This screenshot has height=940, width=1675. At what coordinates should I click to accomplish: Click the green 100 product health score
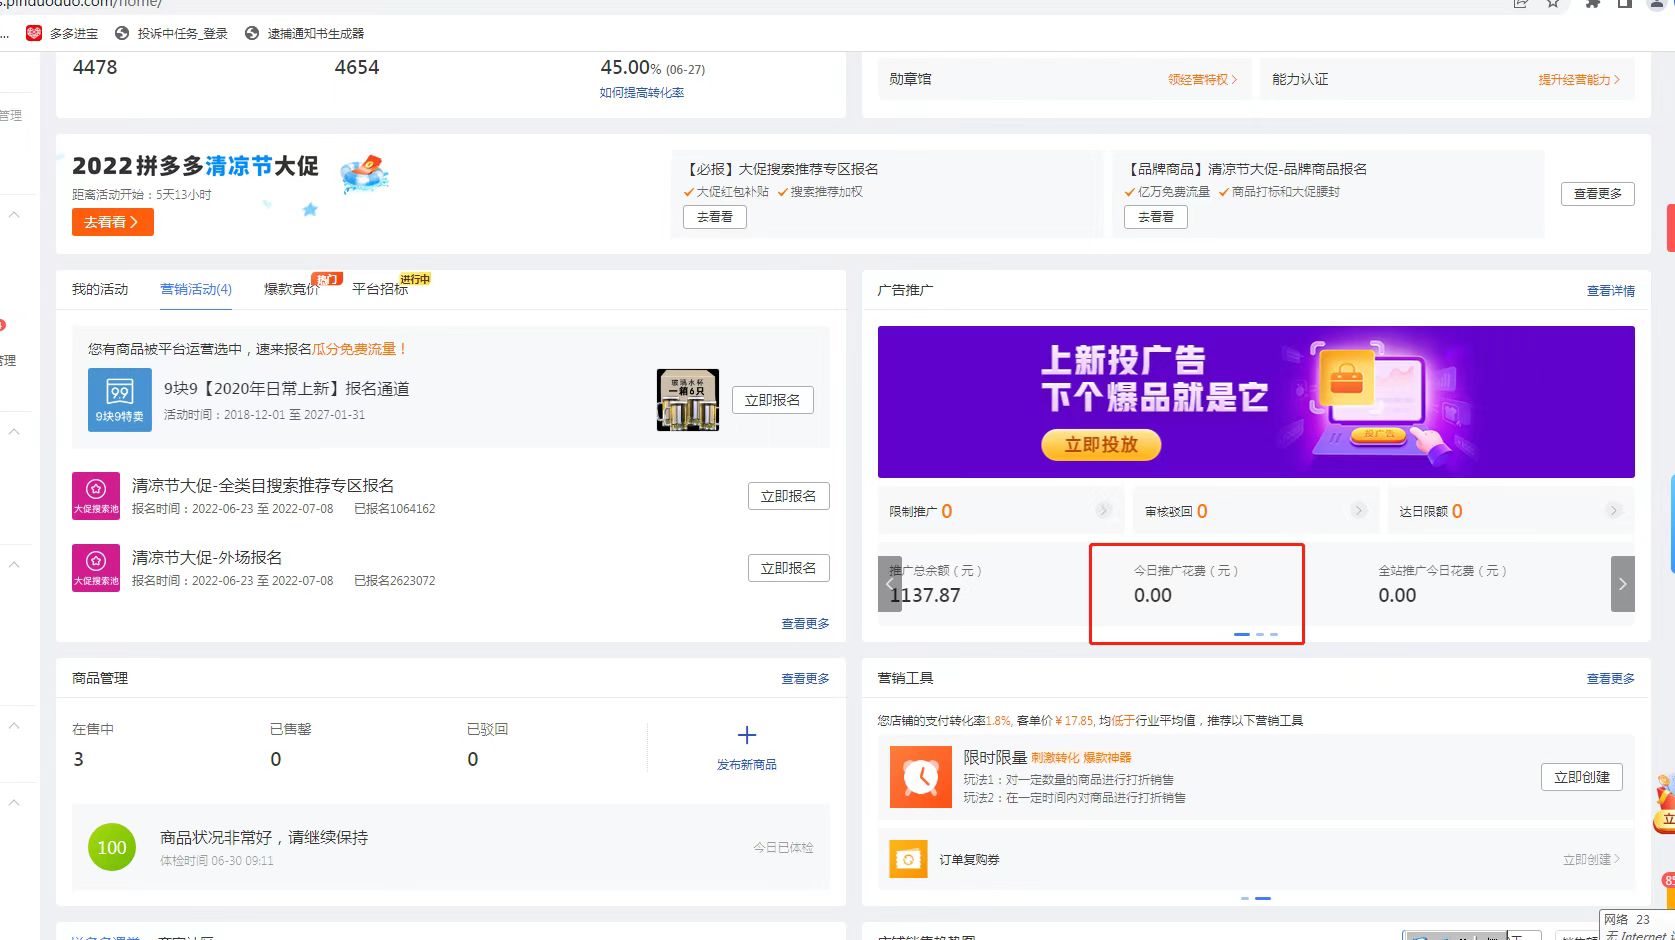112,847
